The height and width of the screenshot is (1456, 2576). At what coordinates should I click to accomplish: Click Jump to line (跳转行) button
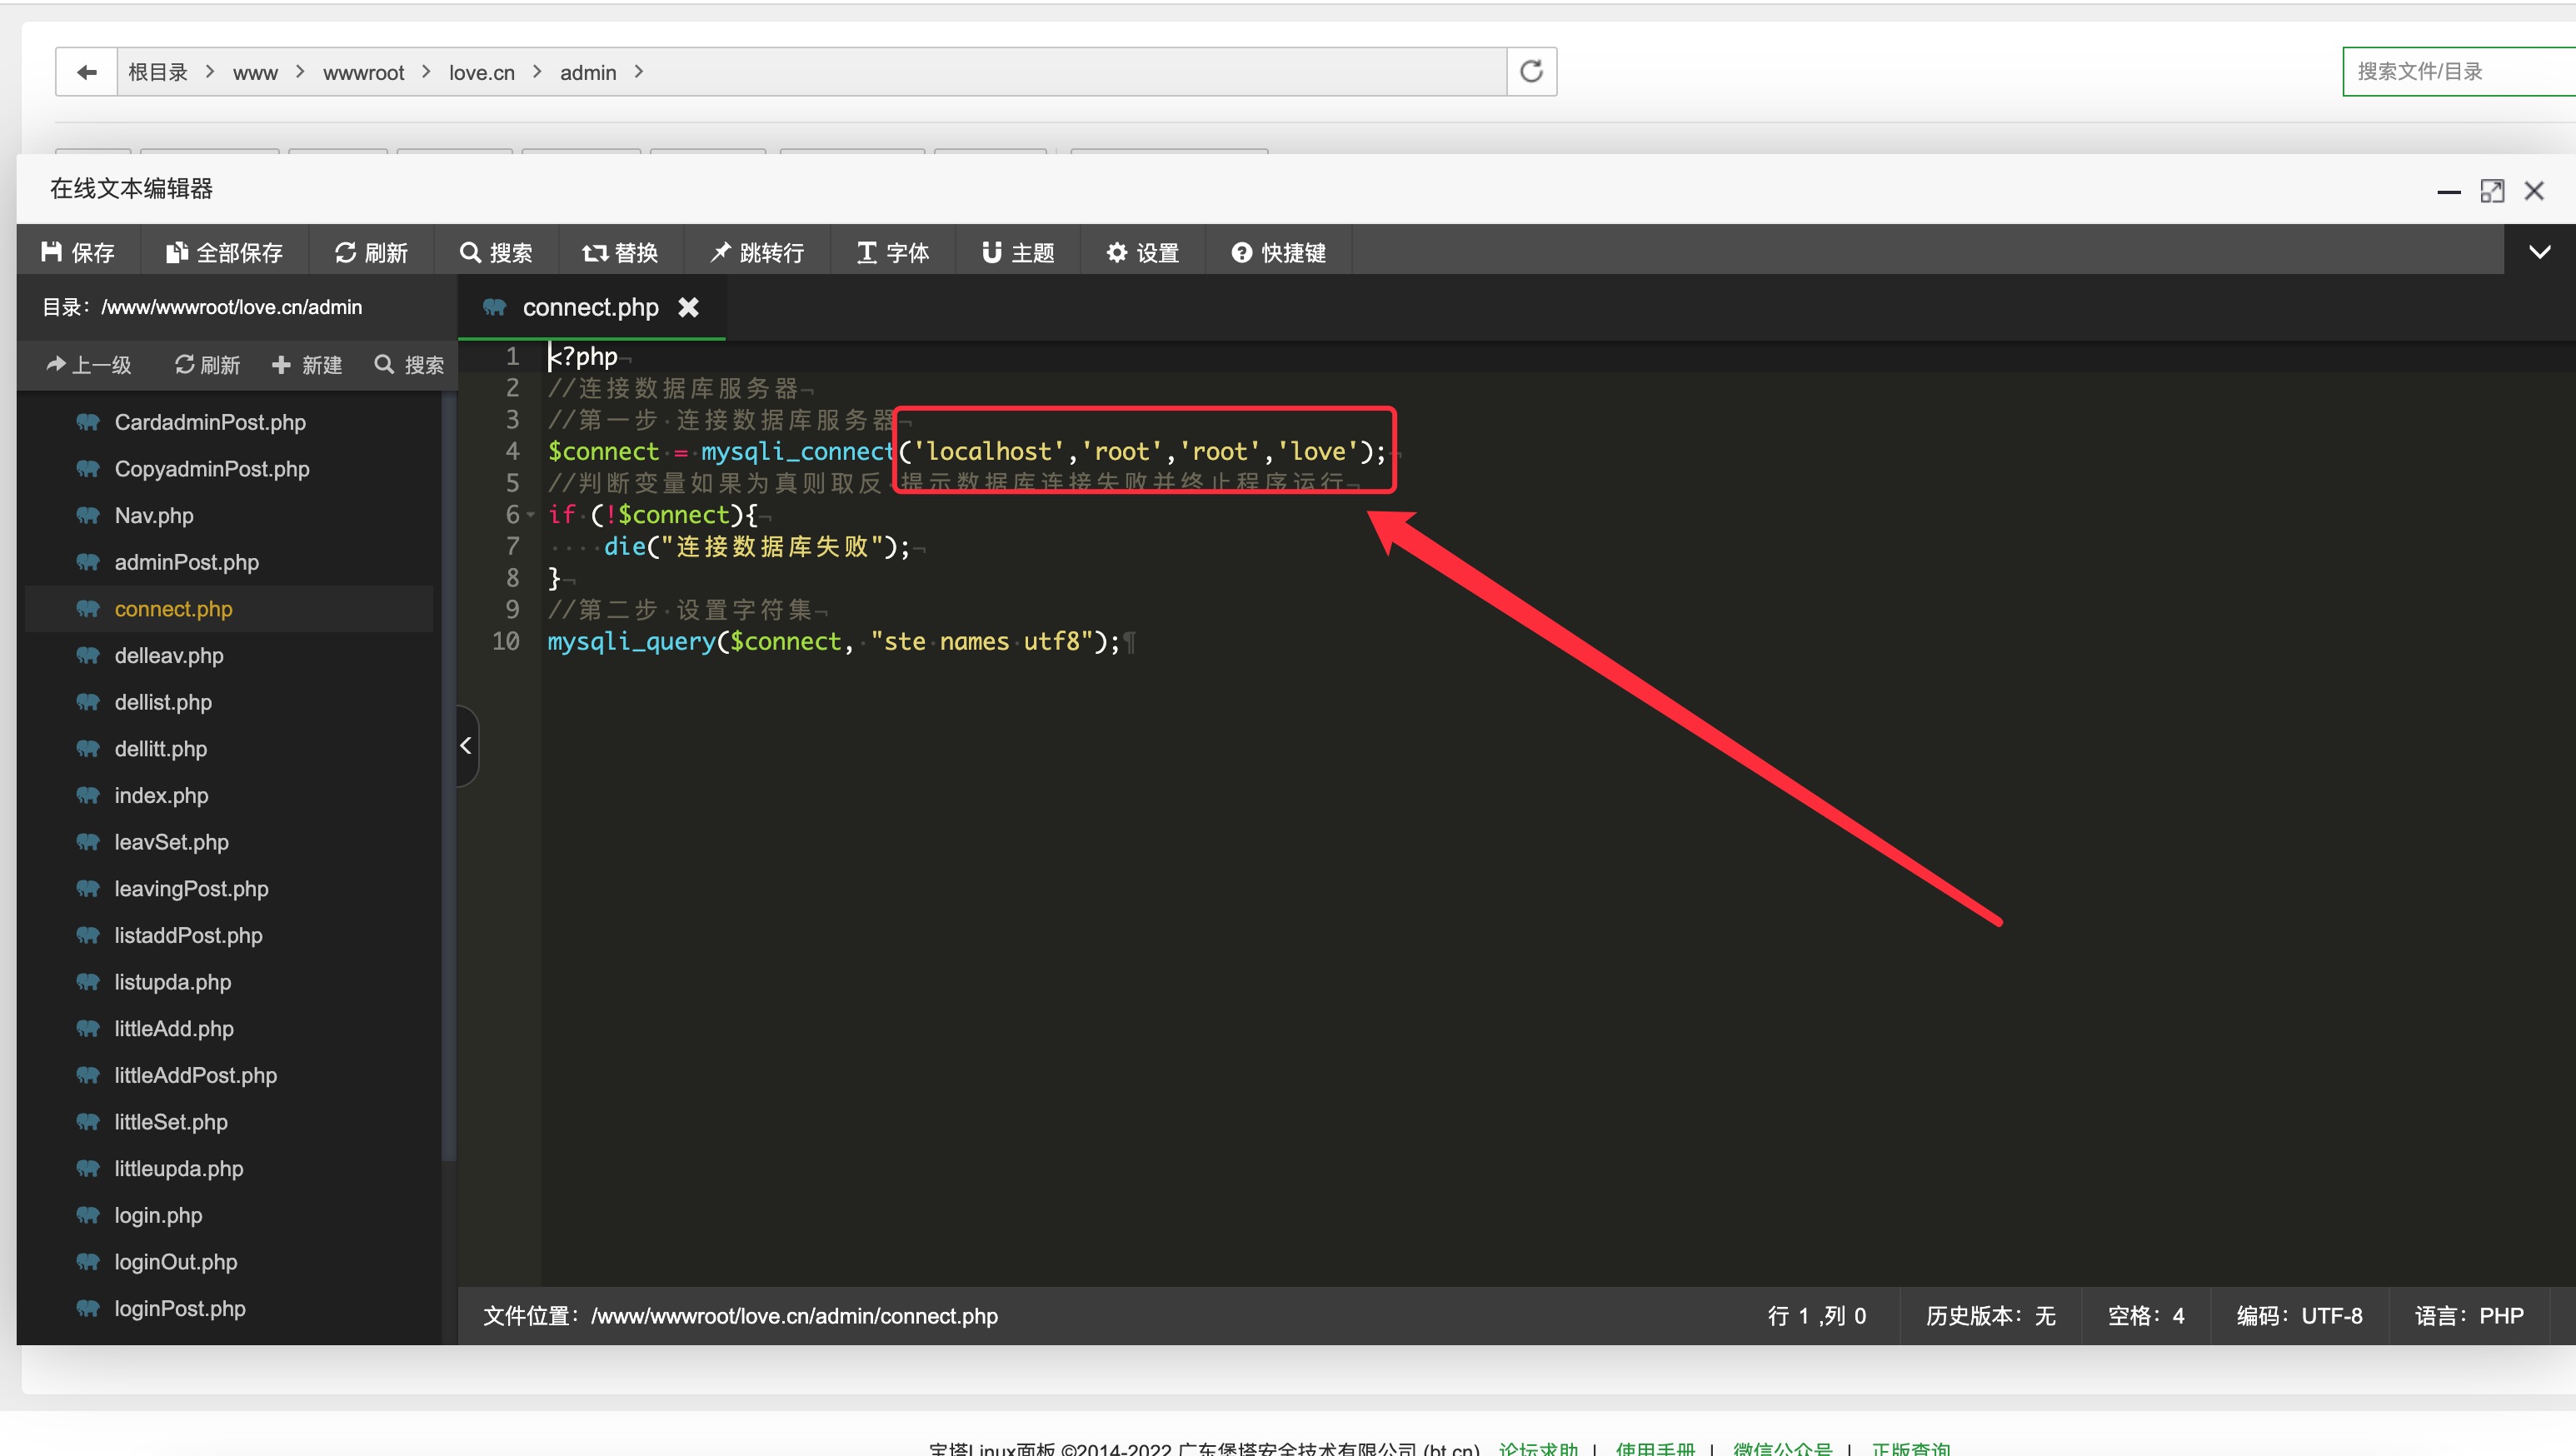point(757,252)
